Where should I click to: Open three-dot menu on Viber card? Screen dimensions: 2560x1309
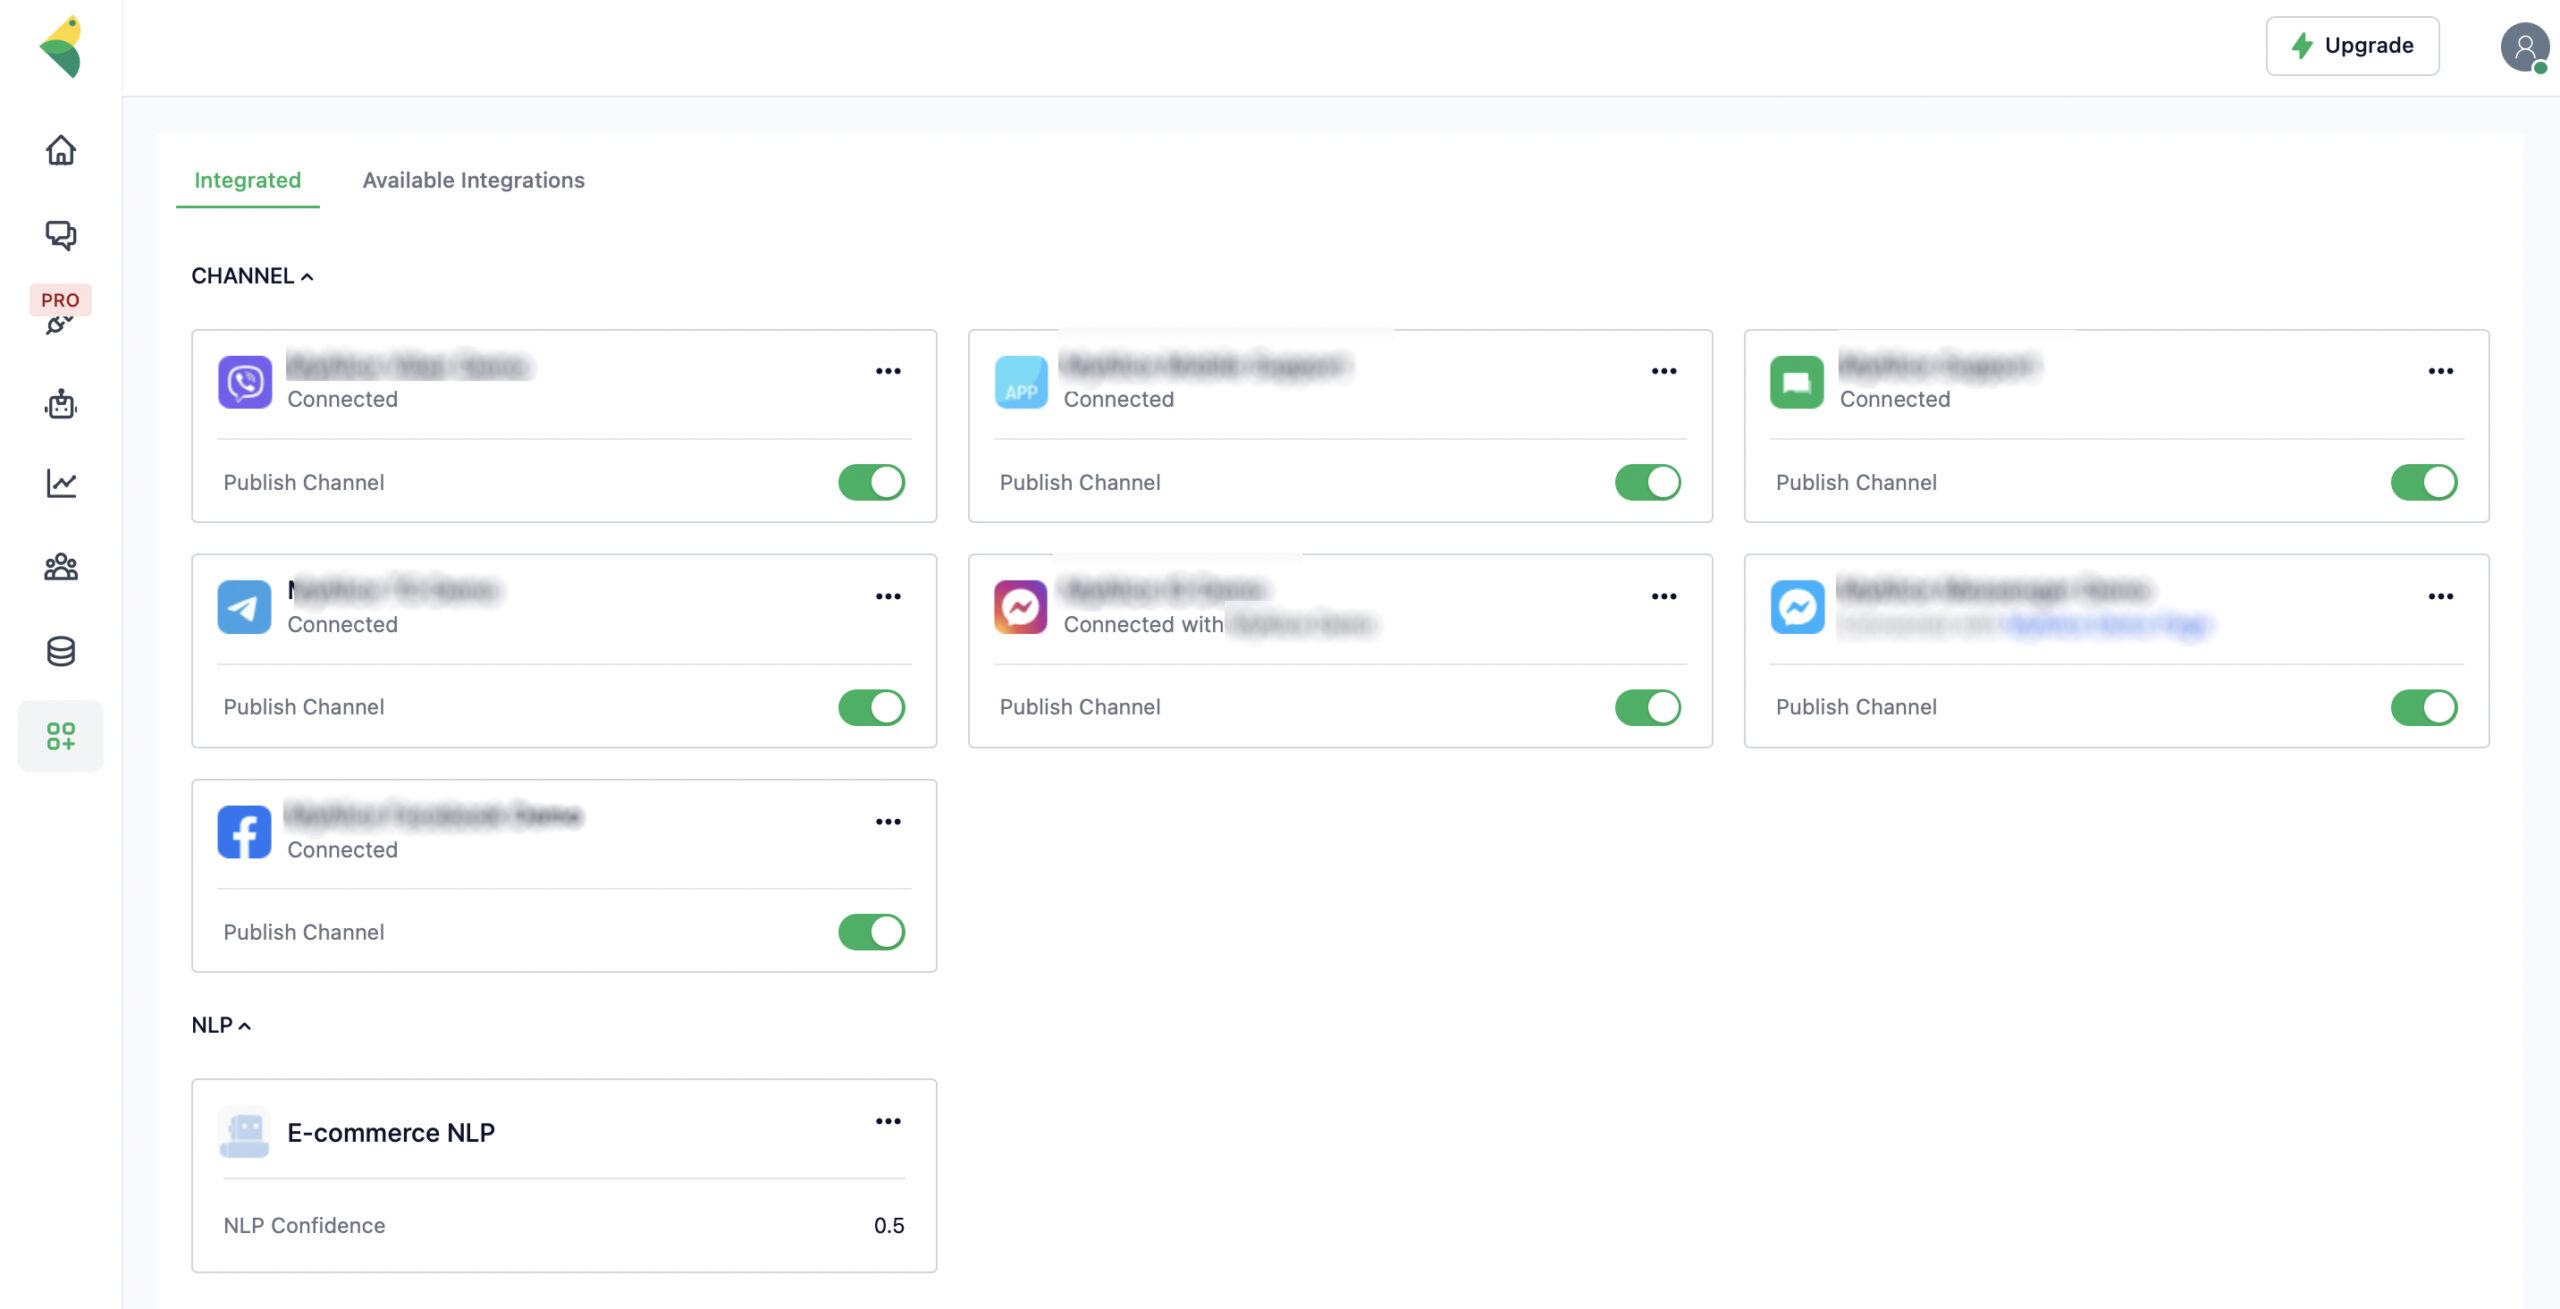click(x=888, y=371)
